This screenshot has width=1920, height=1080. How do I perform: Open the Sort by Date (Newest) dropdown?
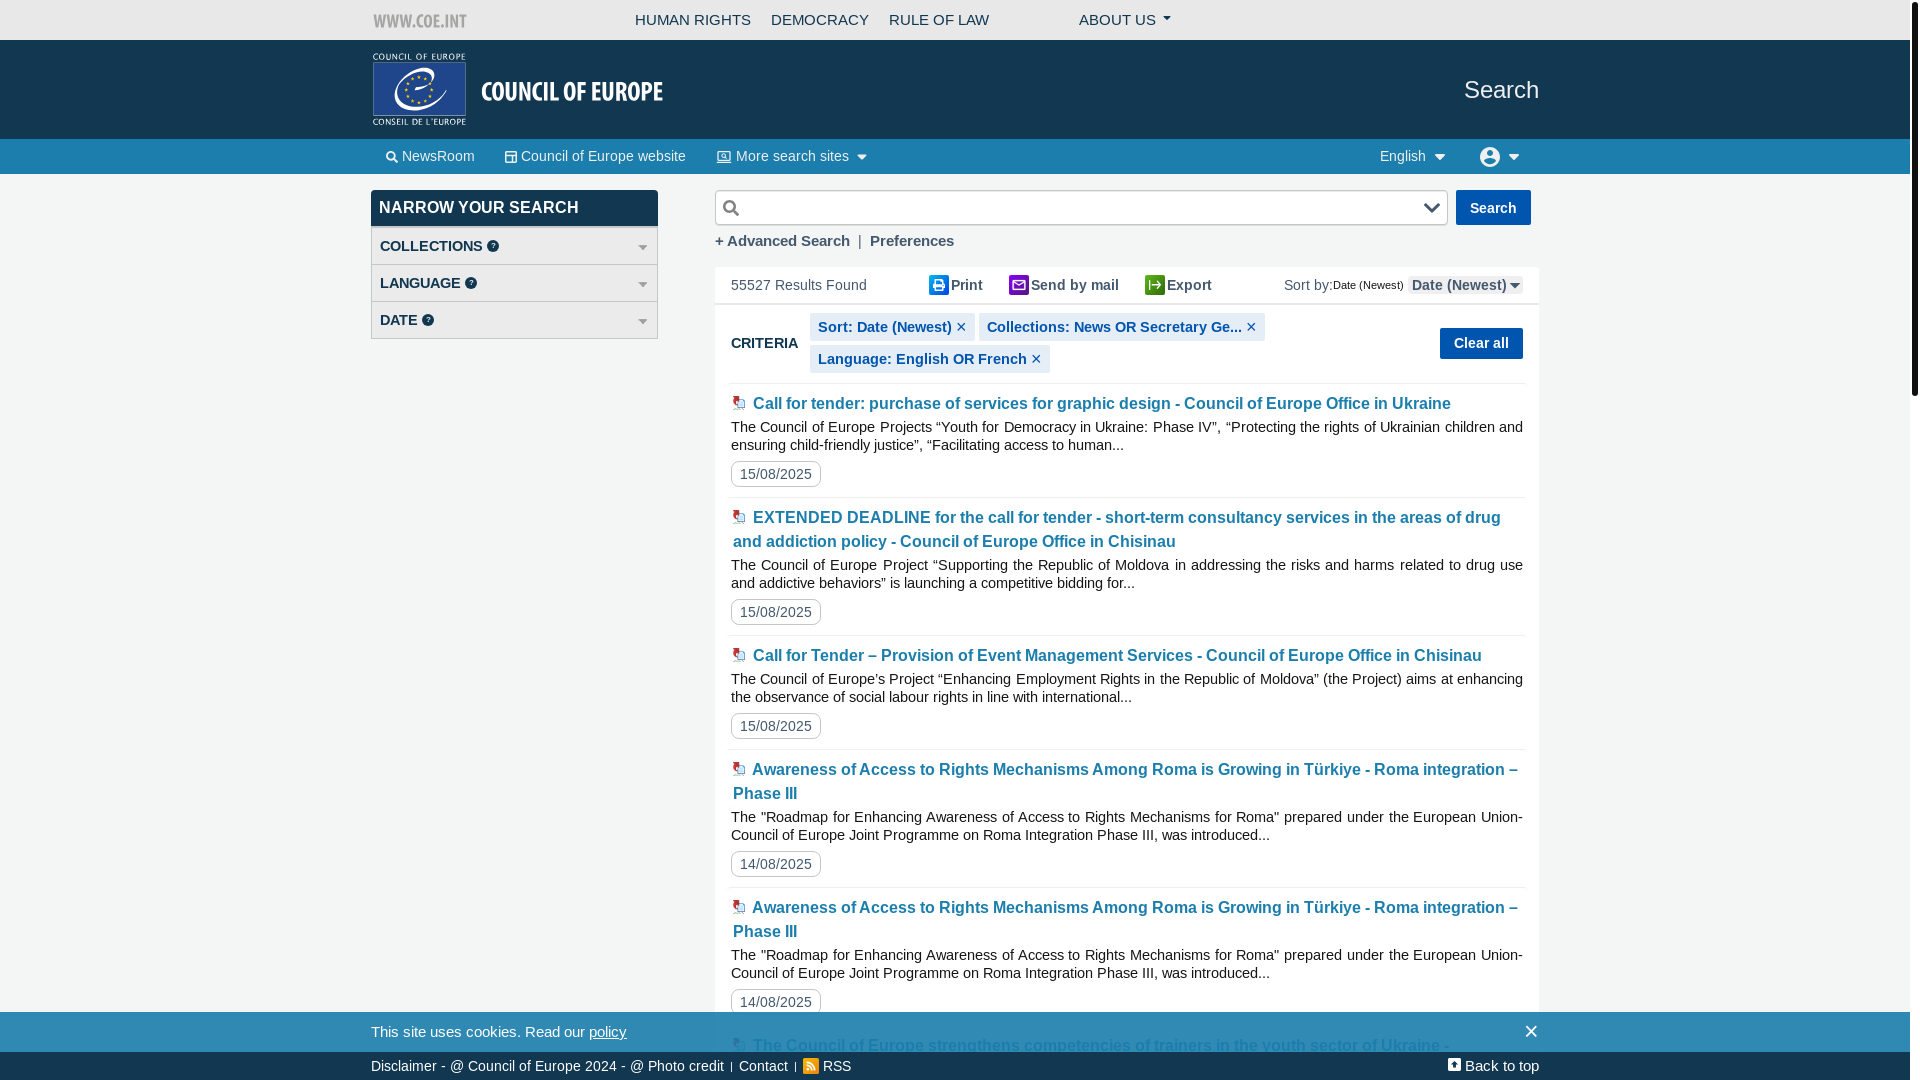click(1465, 285)
